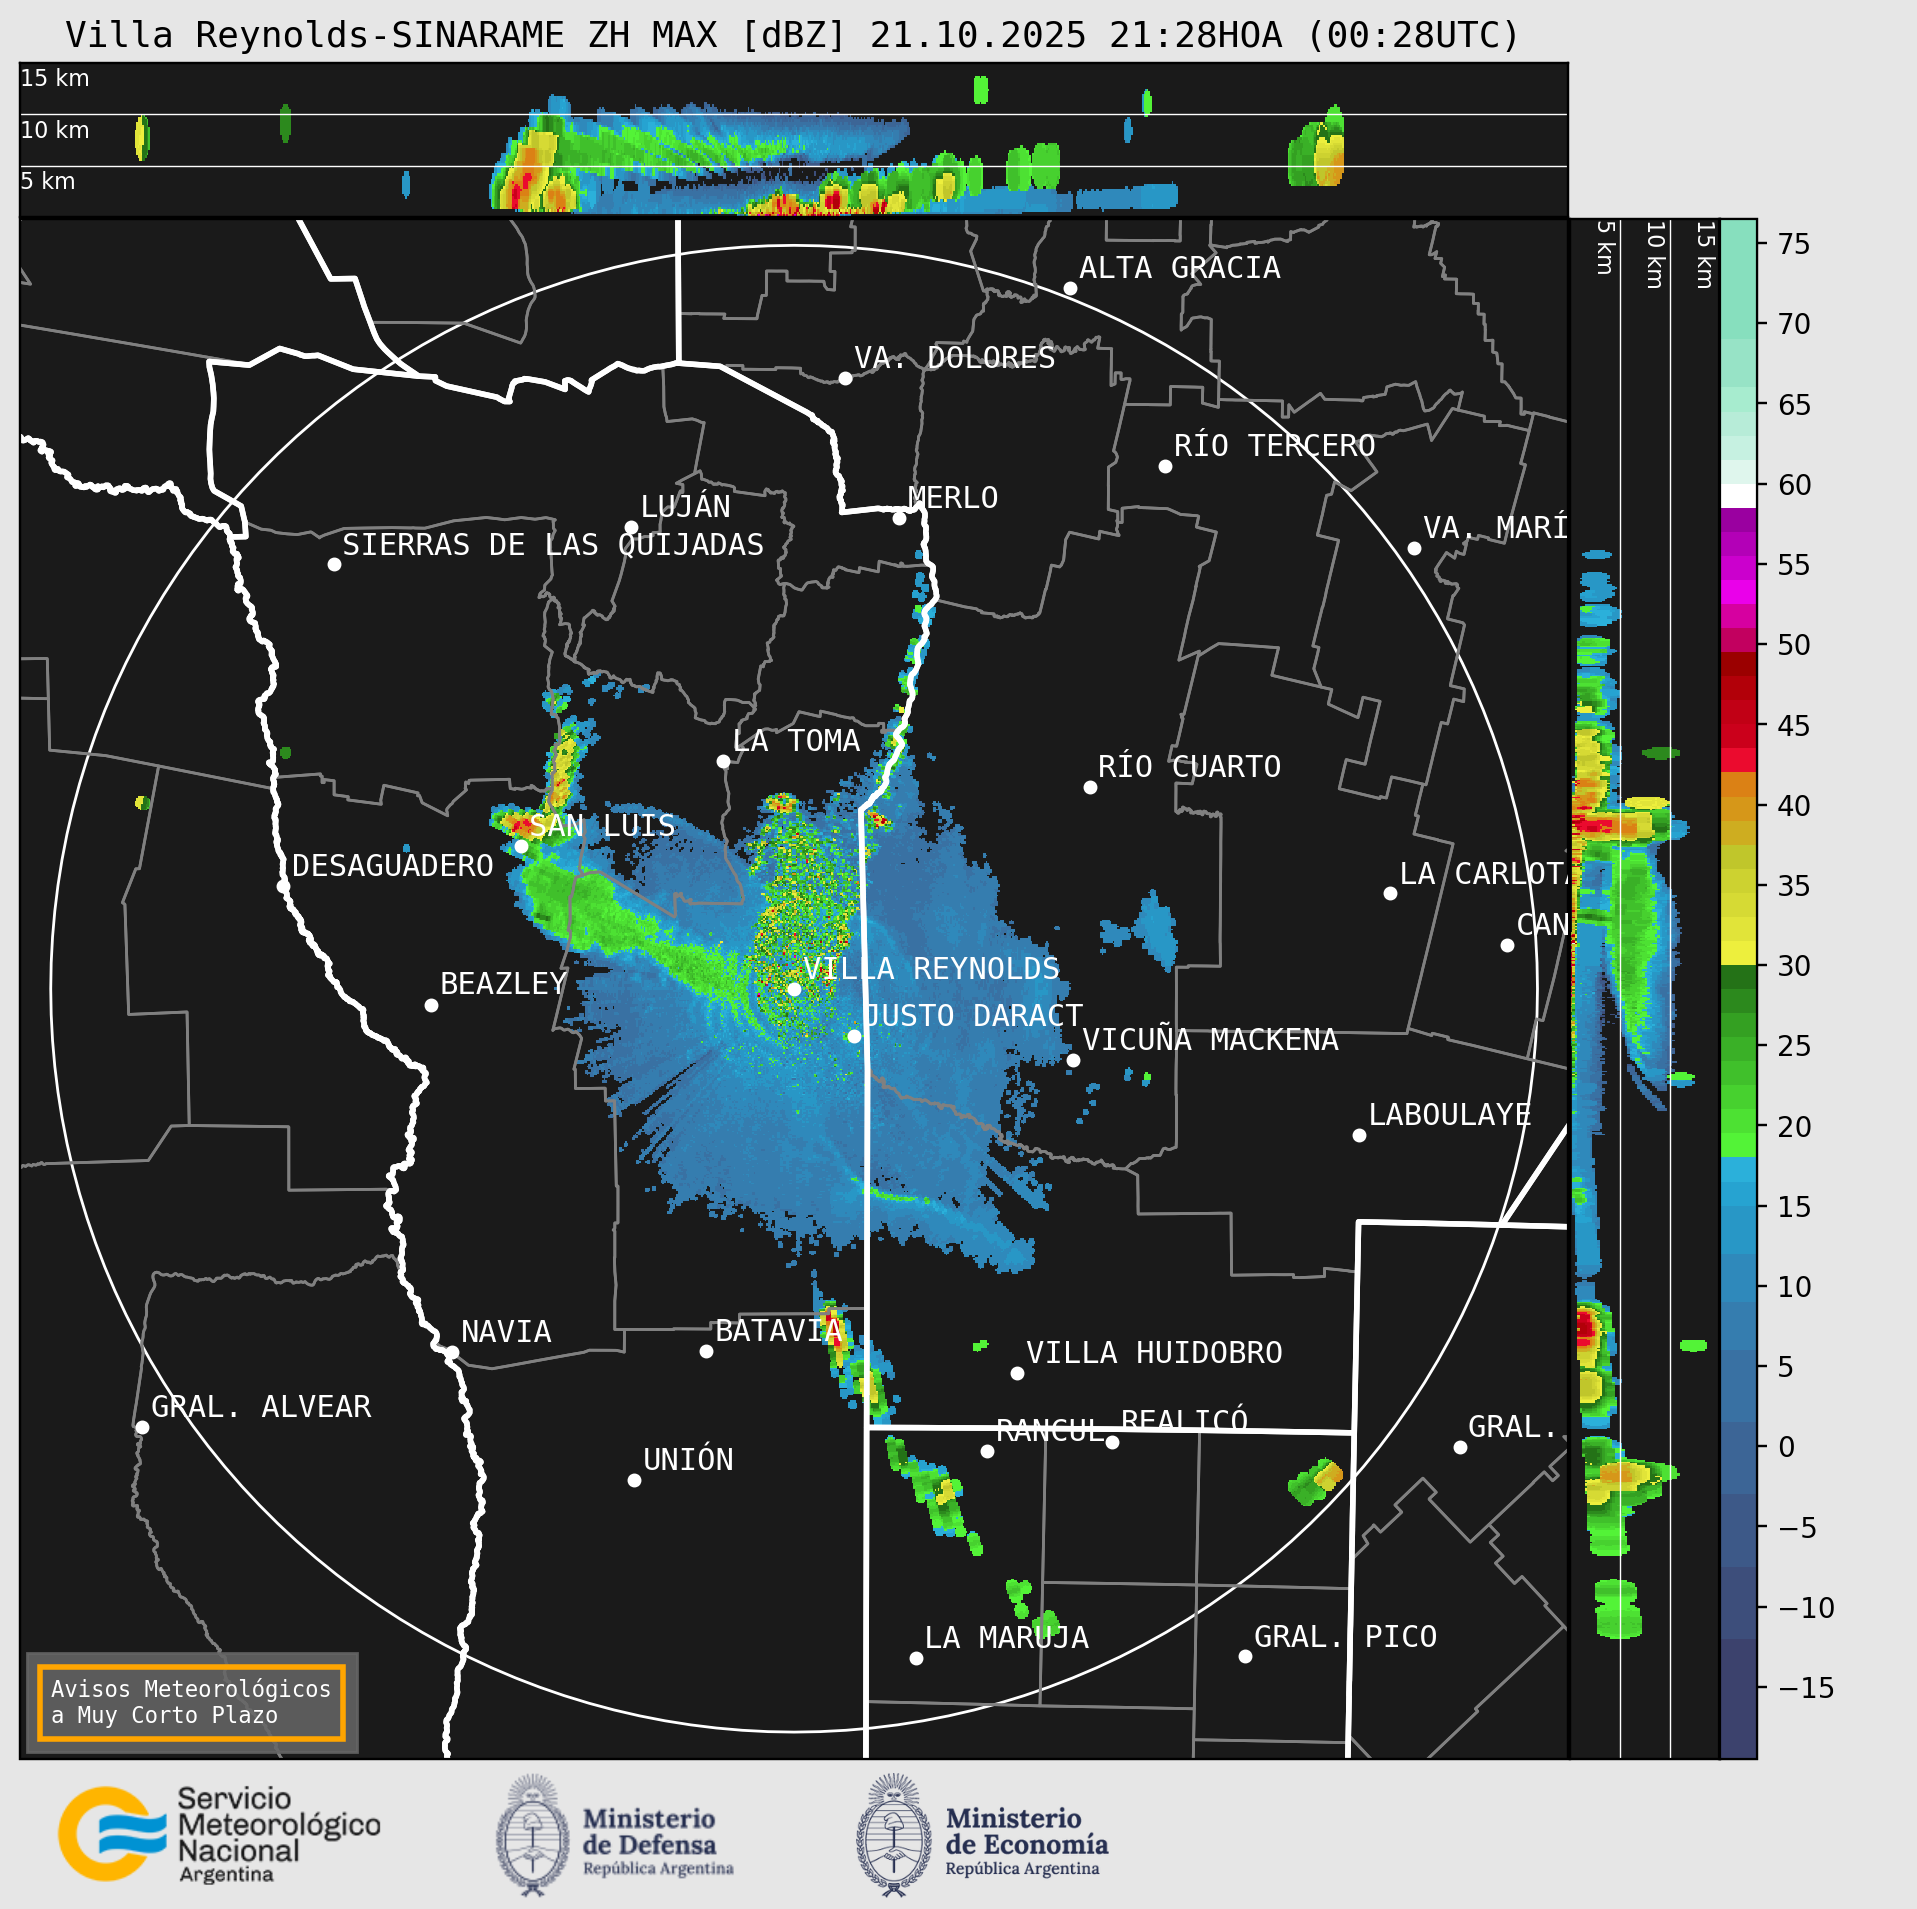Click the La Carlota city marker

[x=1390, y=893]
